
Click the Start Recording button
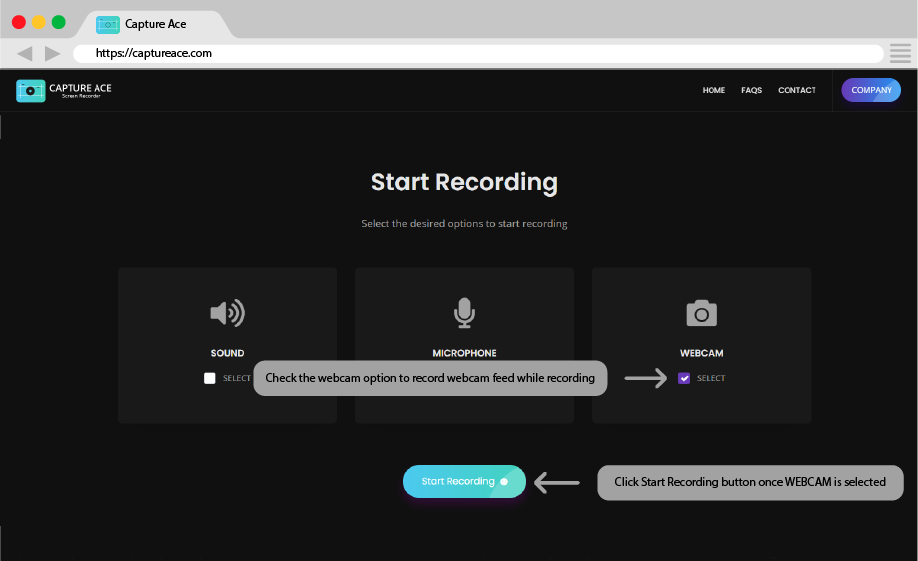click(464, 481)
